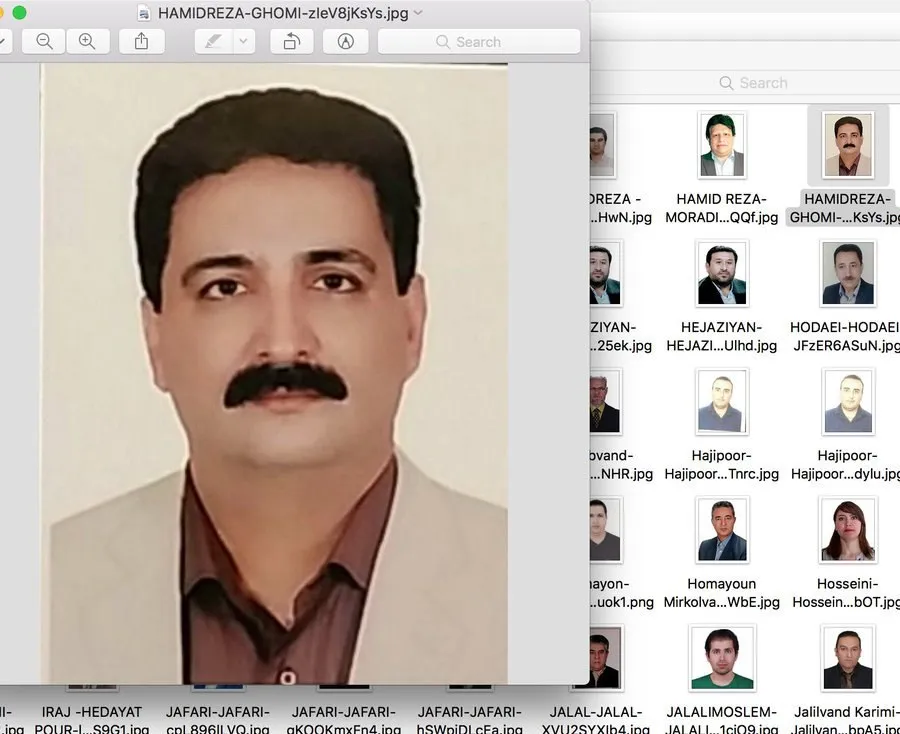Select the Hosseini-Hossein thumbnail
Viewport: 900px width, 734px height.
[x=848, y=530]
